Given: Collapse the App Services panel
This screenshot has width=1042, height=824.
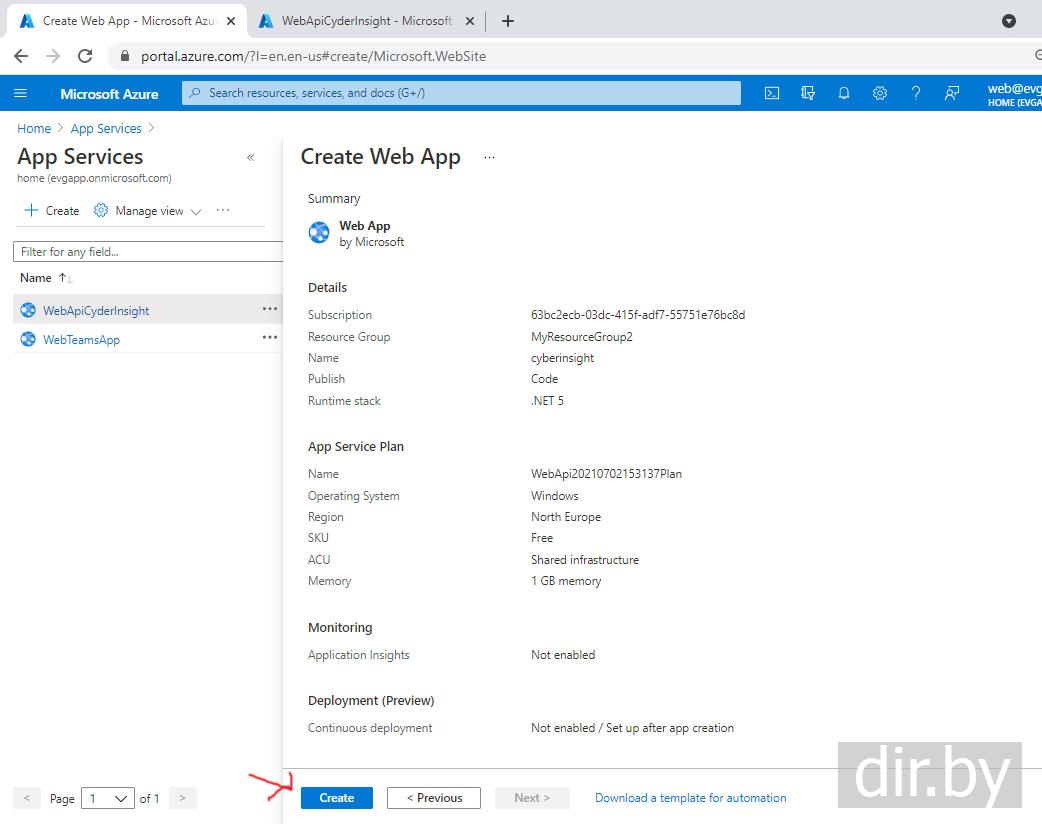Looking at the screenshot, I should [250, 157].
